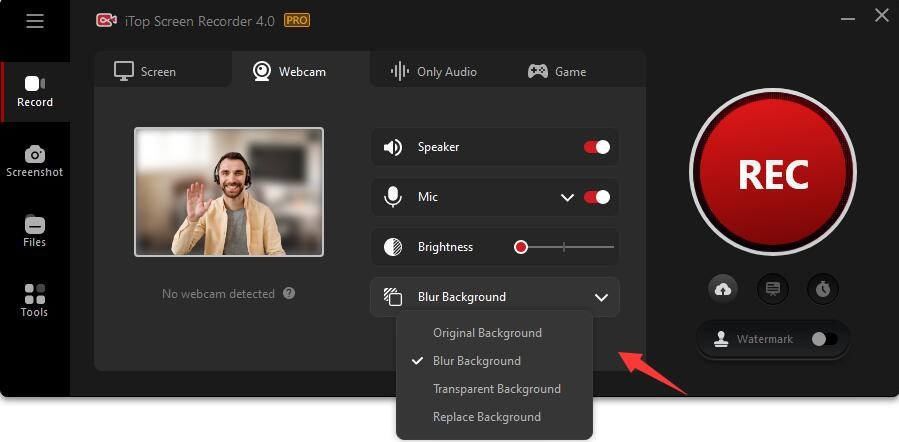Screen dimensions: 899x442
Task: Click the cloud upload icon
Action: pos(723,289)
